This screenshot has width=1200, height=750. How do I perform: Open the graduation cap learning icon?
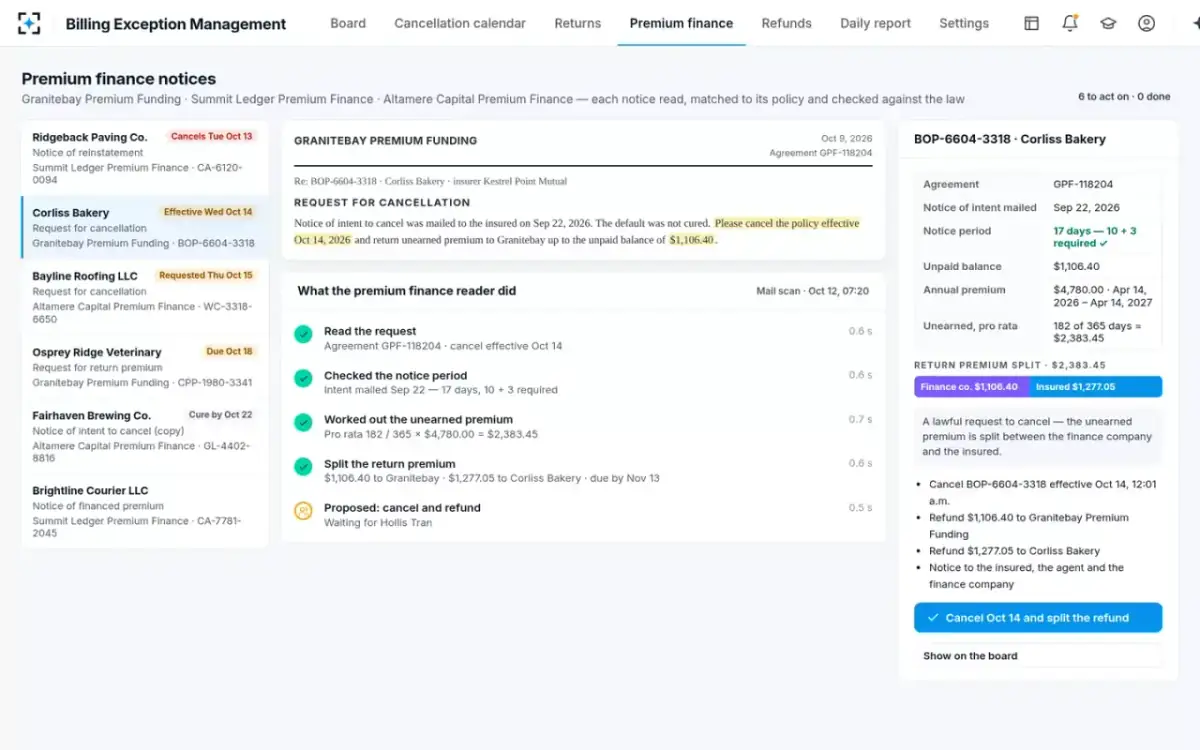1108,23
